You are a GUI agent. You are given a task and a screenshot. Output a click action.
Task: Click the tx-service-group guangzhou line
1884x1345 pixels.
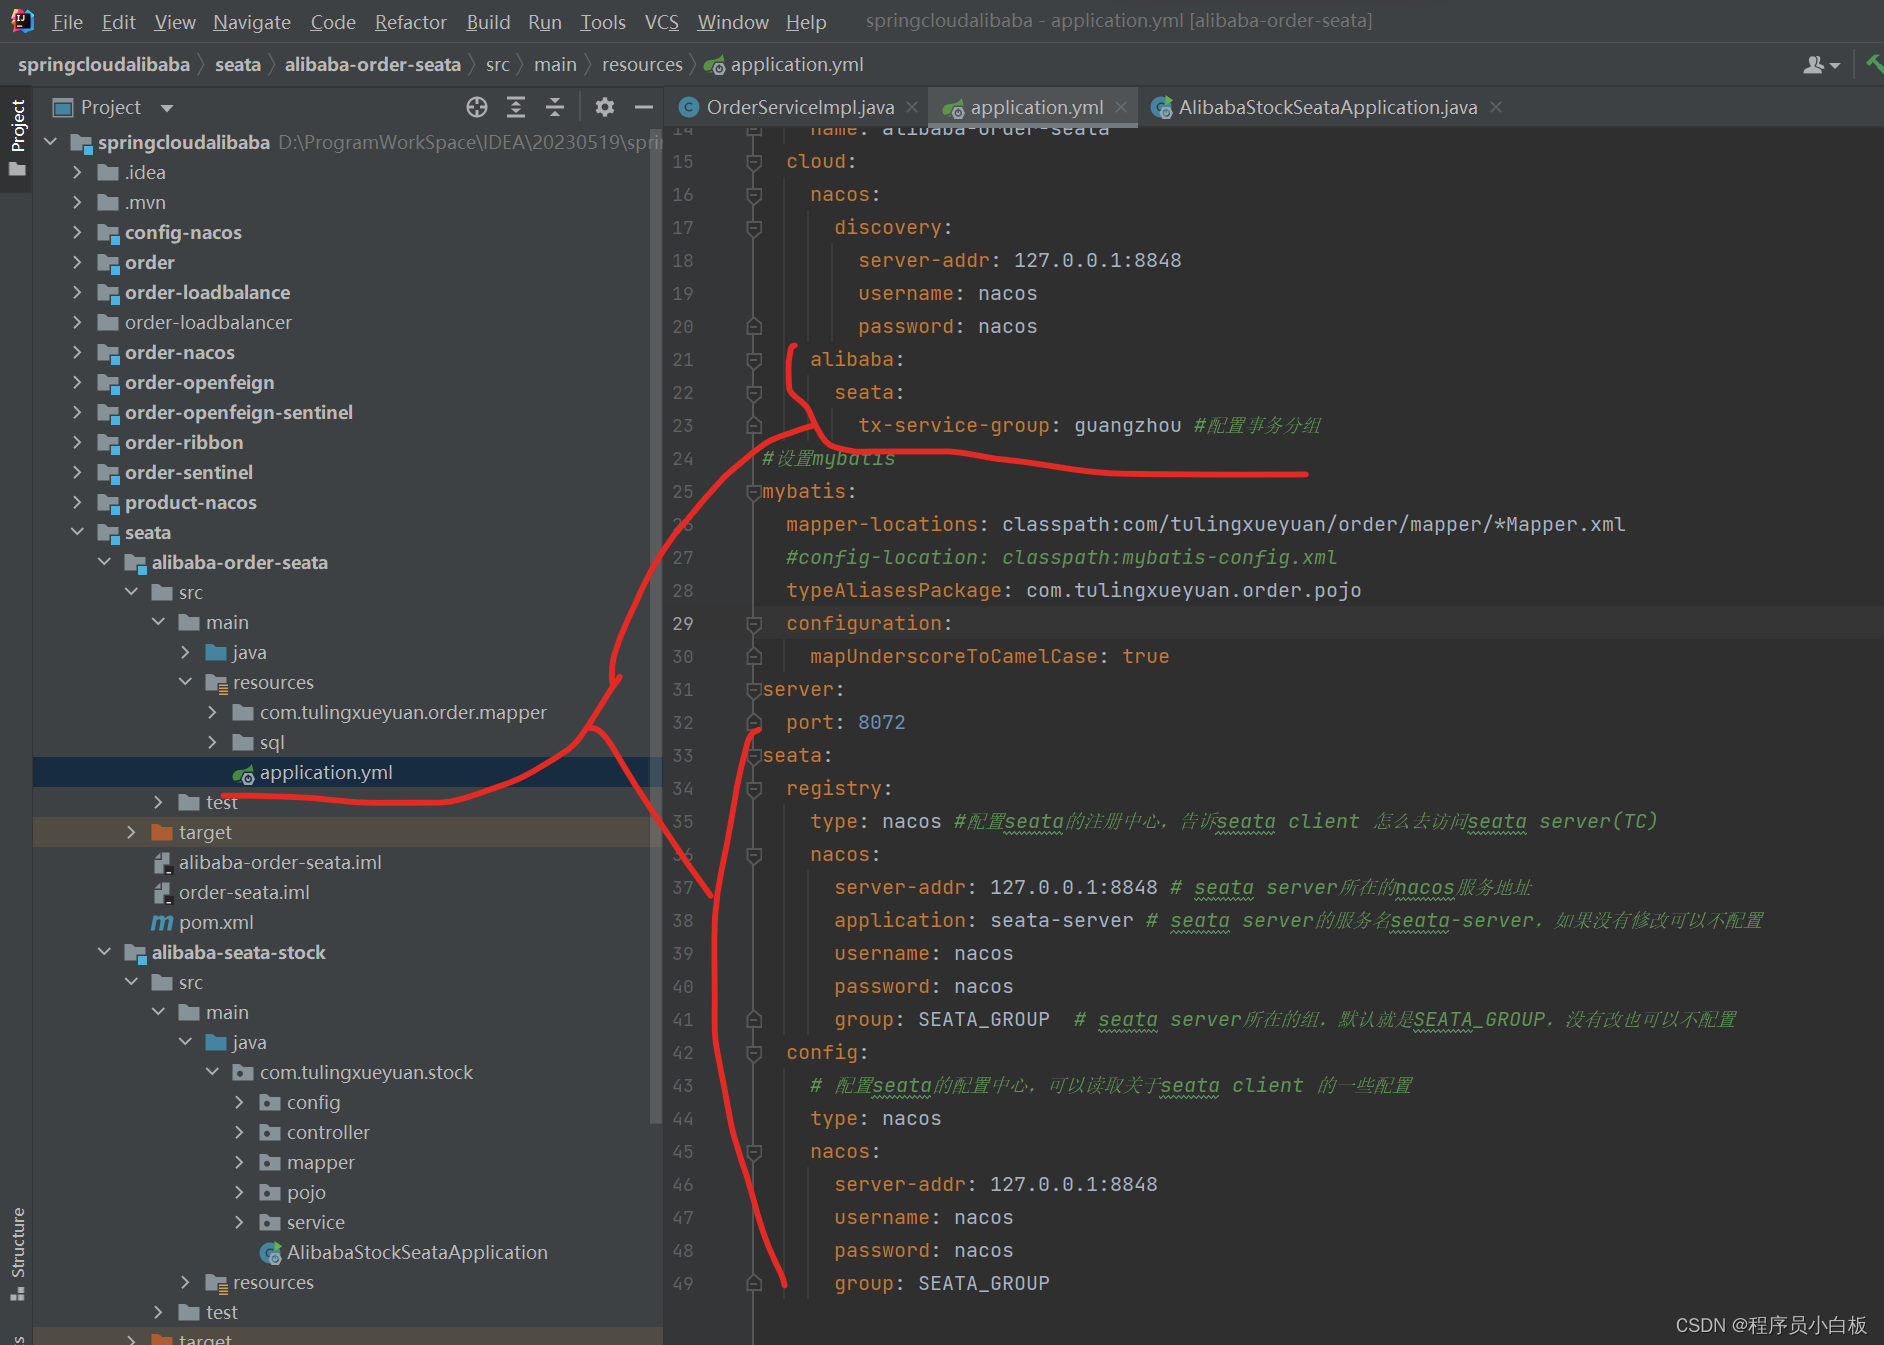tap(1089, 426)
